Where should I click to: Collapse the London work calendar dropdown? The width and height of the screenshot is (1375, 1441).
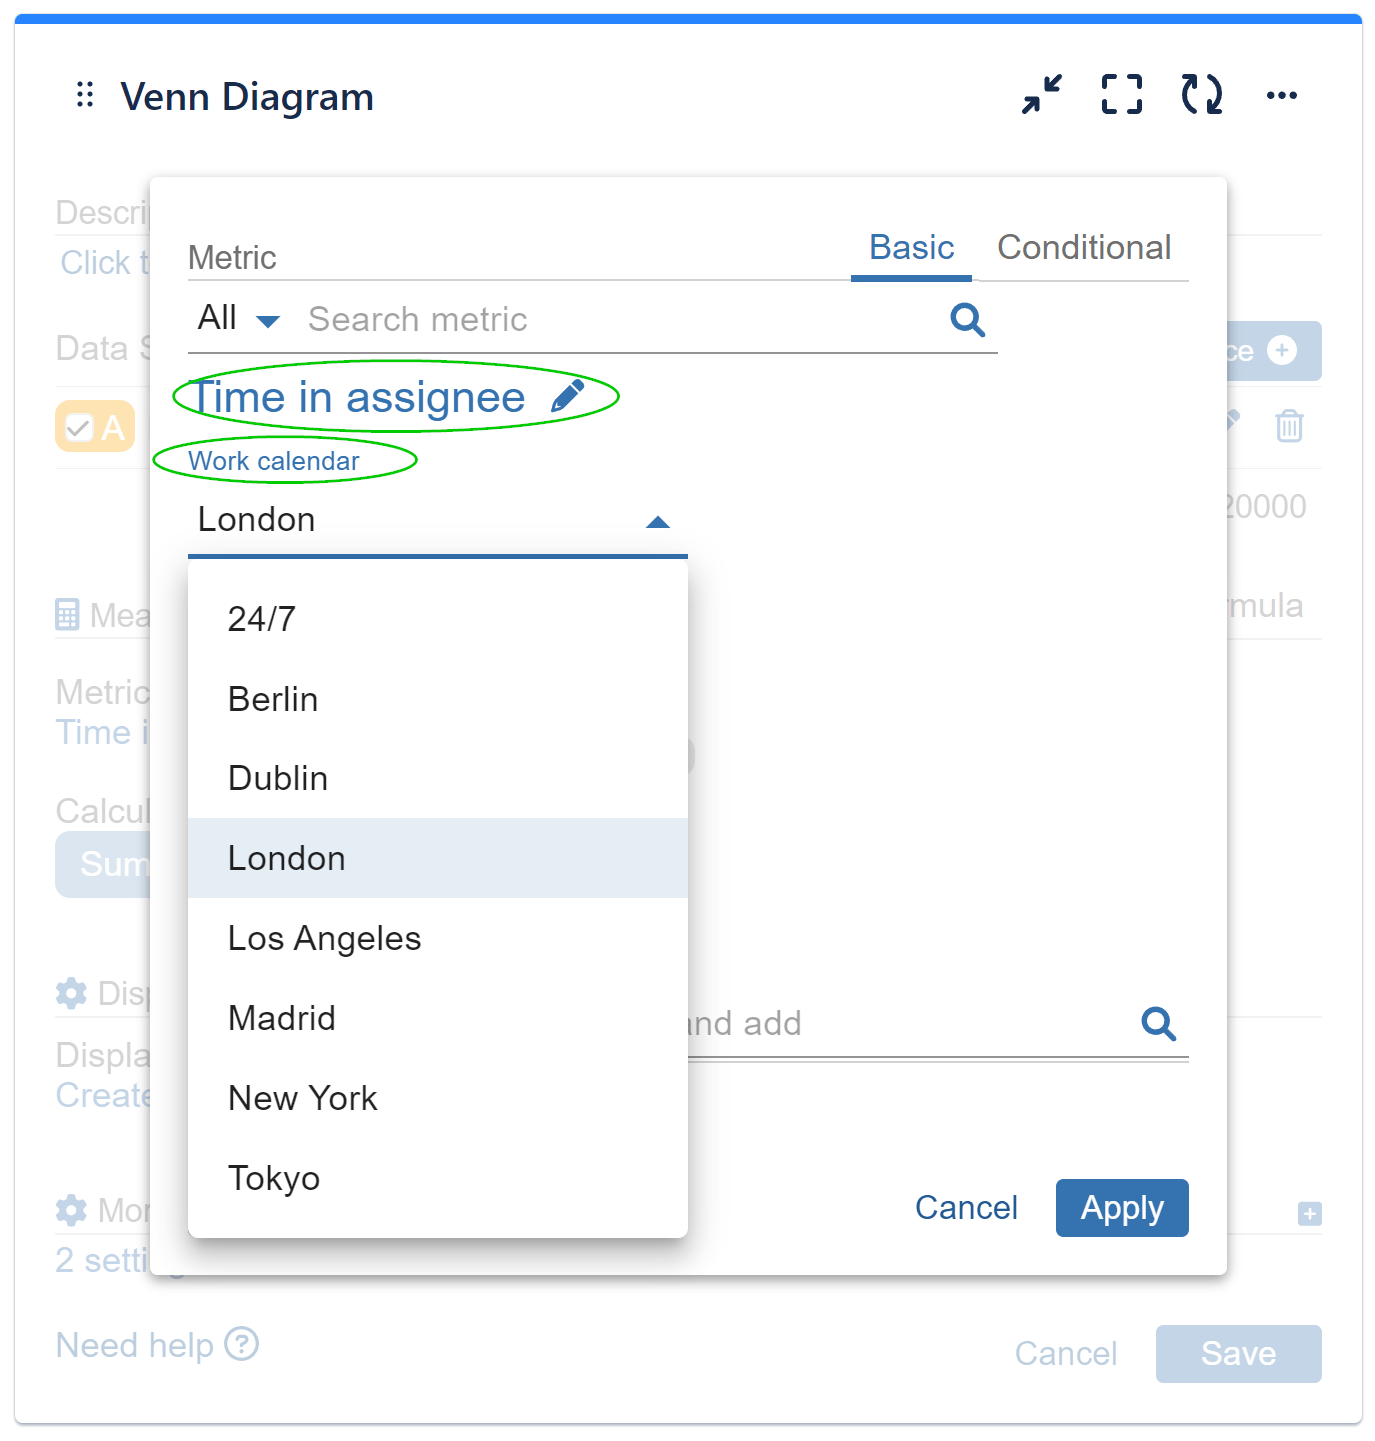pos(657,521)
